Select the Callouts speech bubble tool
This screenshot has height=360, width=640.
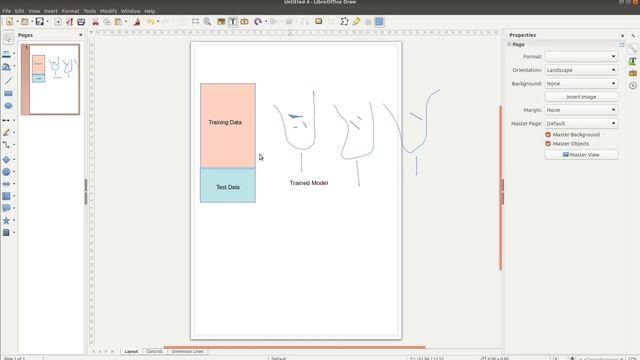6,208
